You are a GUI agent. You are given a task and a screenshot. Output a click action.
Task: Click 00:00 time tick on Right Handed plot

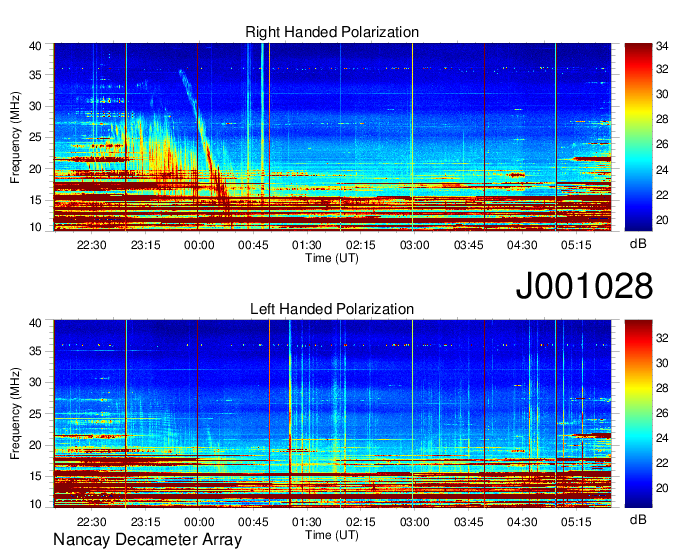pos(199,245)
